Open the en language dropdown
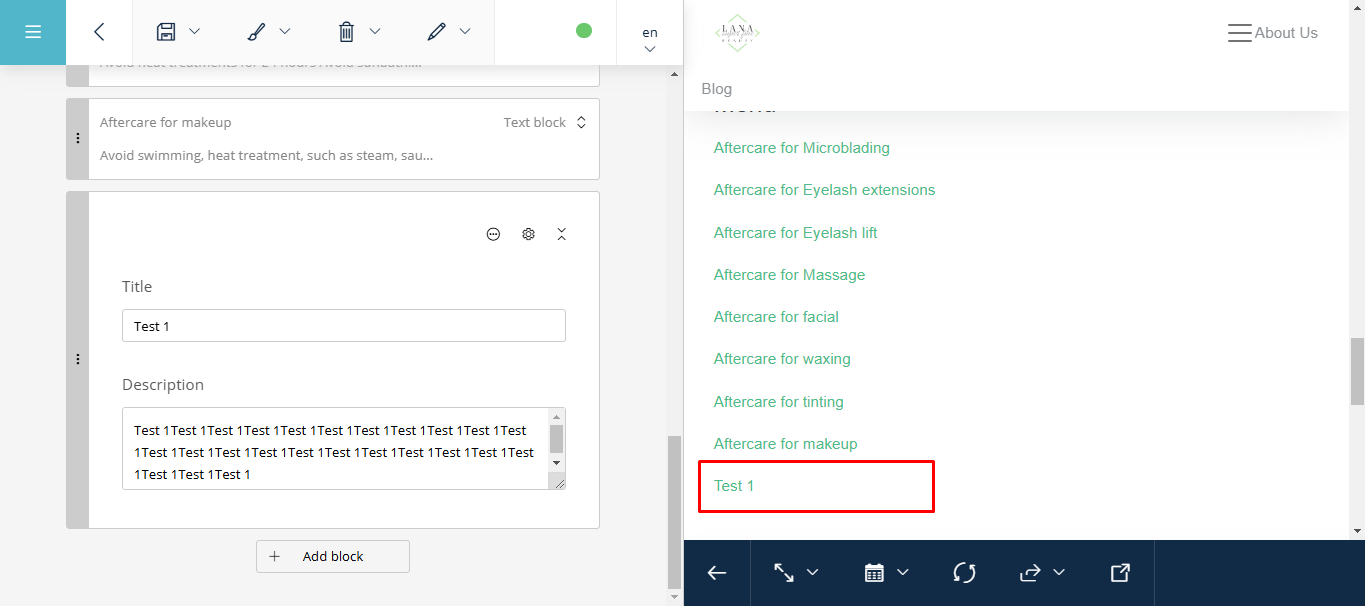 650,39
